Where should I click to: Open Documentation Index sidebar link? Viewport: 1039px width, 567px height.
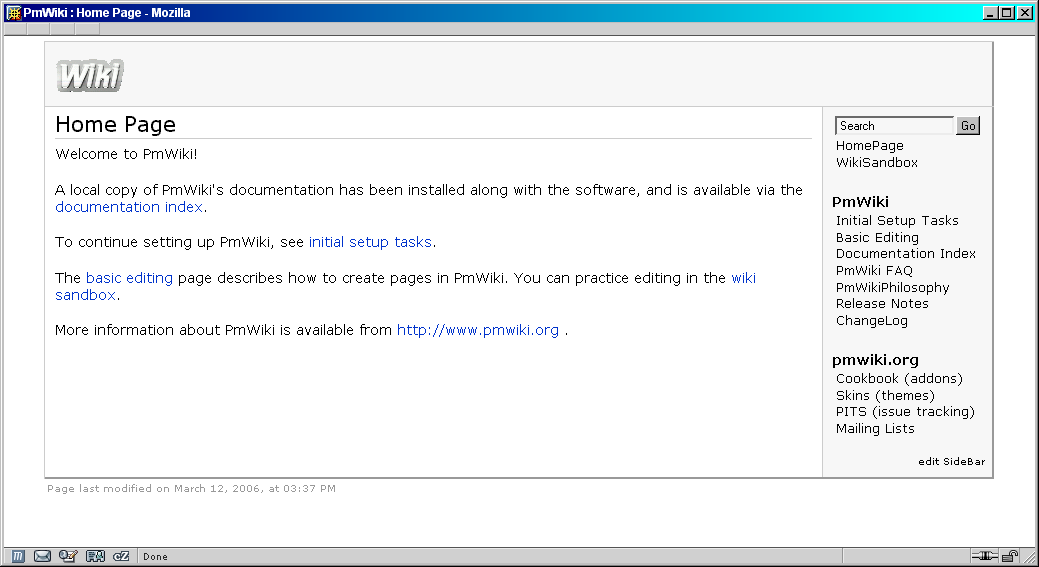(906, 254)
